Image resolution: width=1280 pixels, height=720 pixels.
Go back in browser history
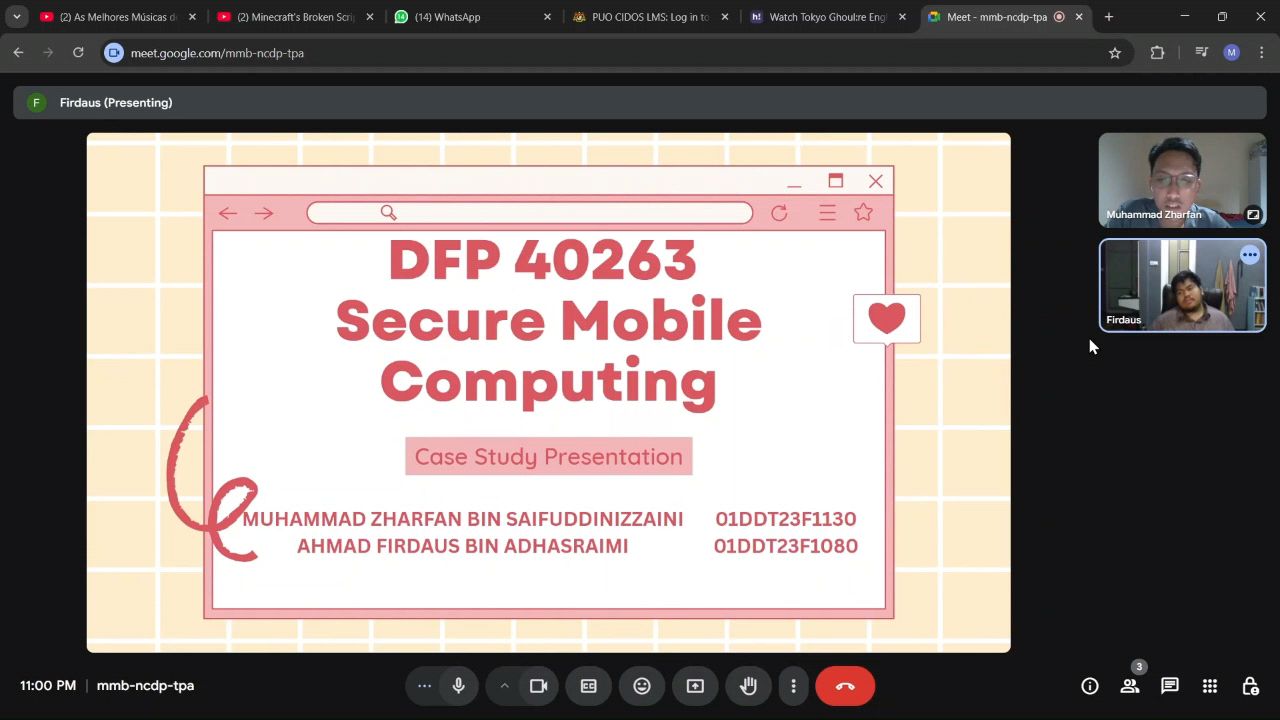(x=18, y=53)
